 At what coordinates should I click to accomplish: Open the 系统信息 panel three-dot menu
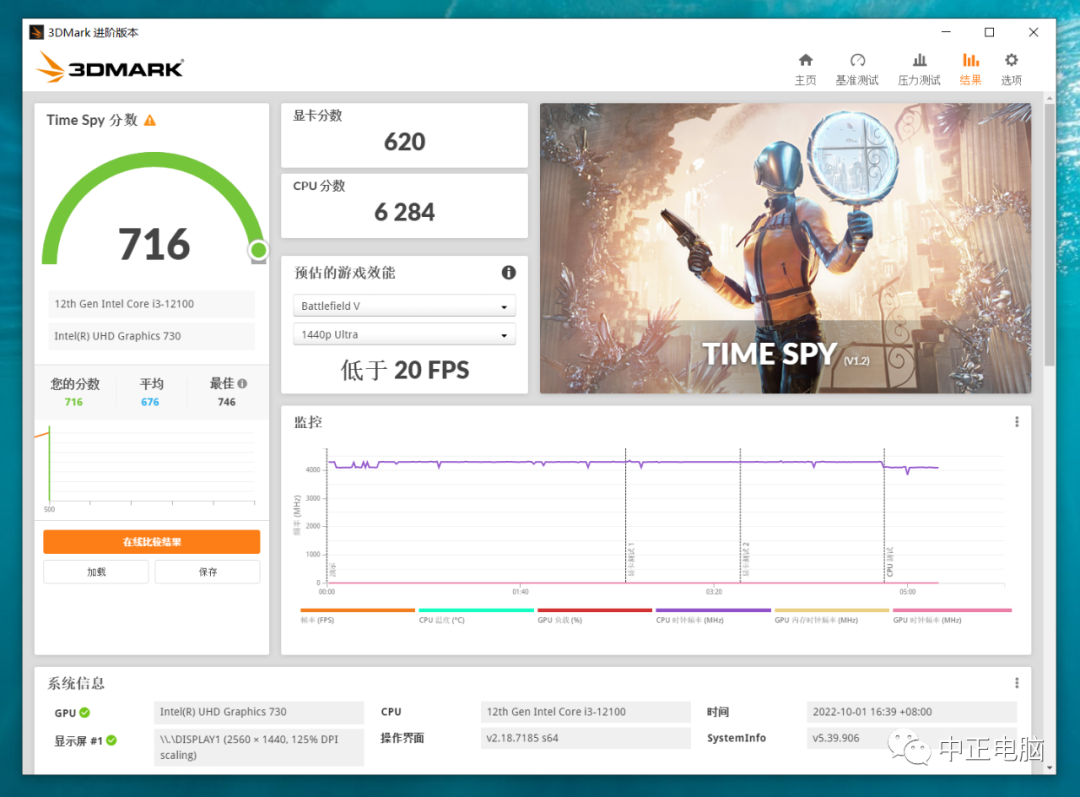click(1017, 683)
